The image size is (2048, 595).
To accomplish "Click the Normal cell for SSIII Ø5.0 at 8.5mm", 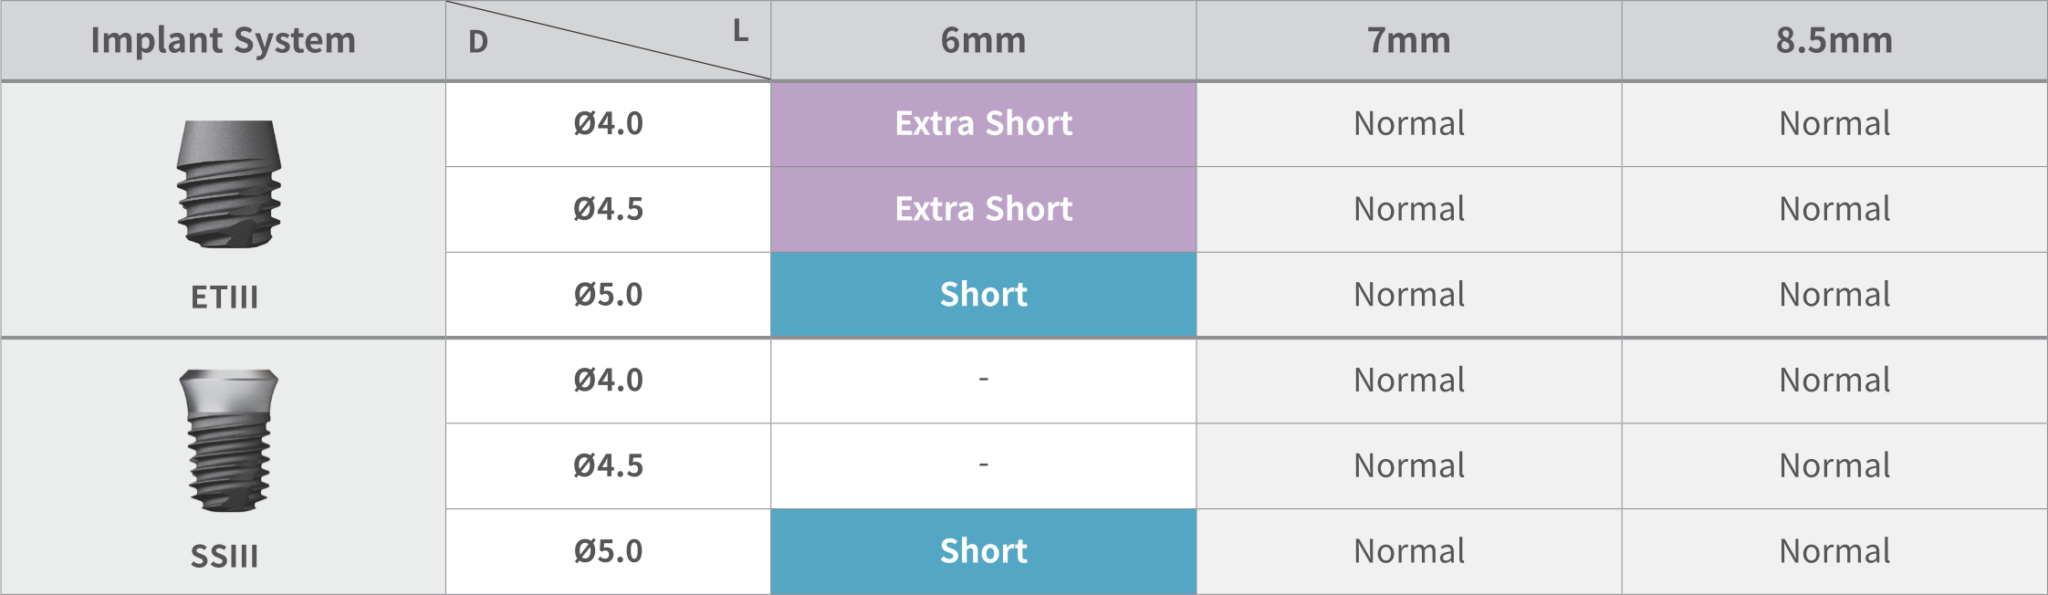I will click(1834, 551).
